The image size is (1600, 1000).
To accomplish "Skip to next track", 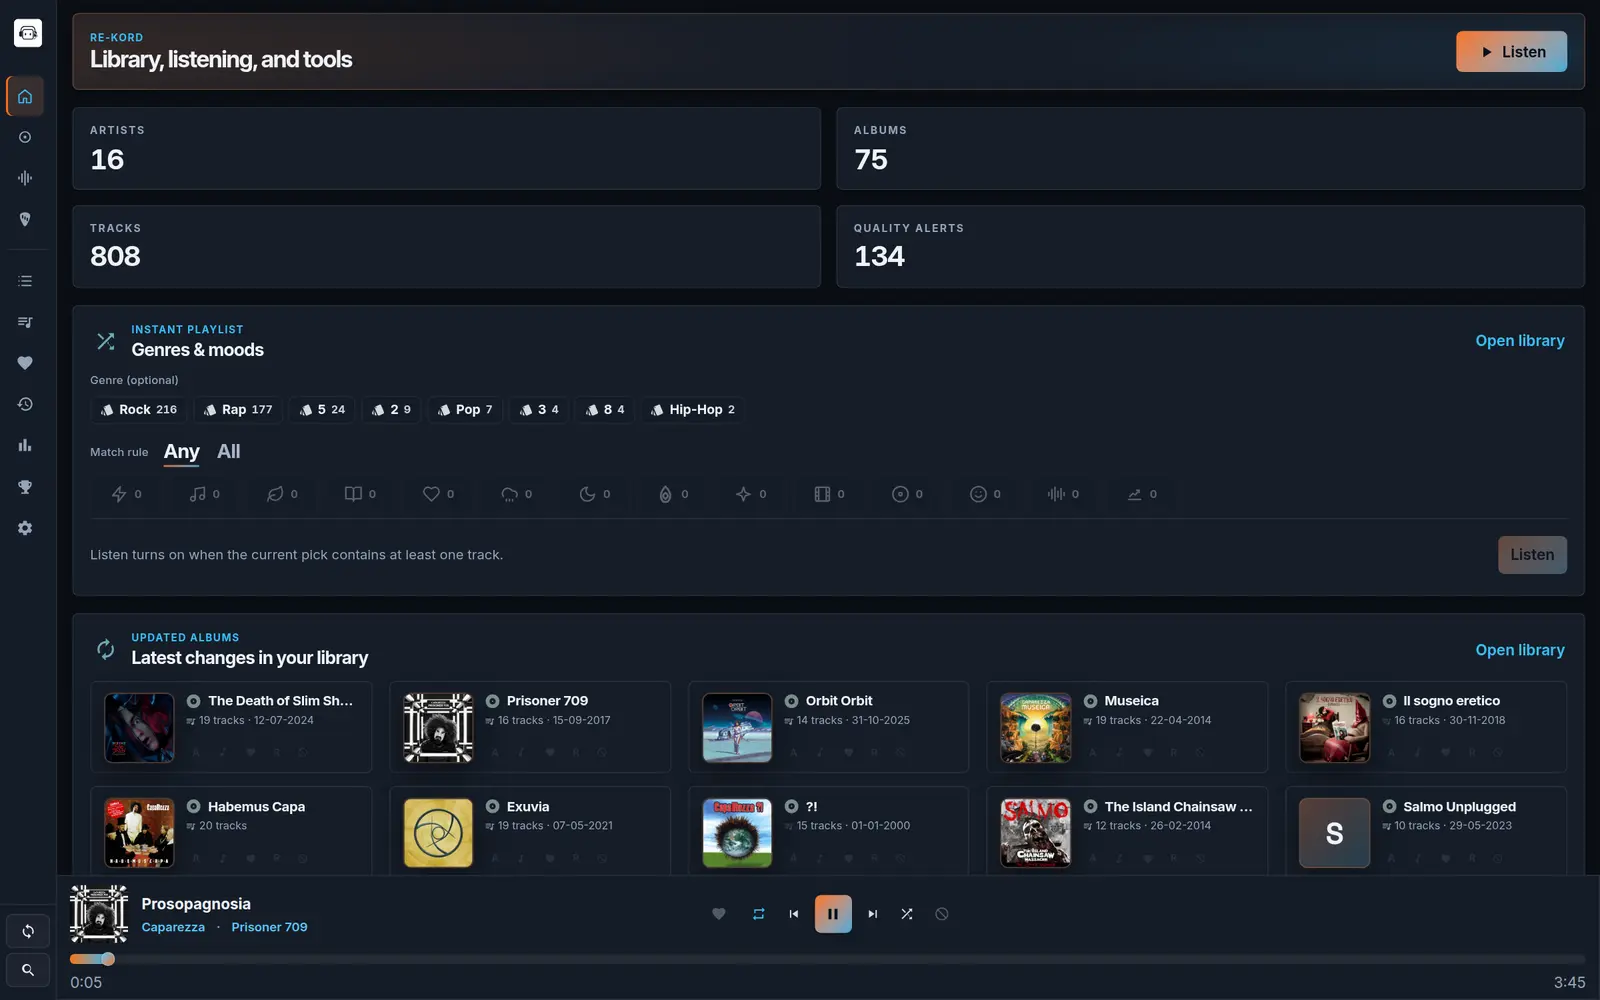I will pos(872,914).
